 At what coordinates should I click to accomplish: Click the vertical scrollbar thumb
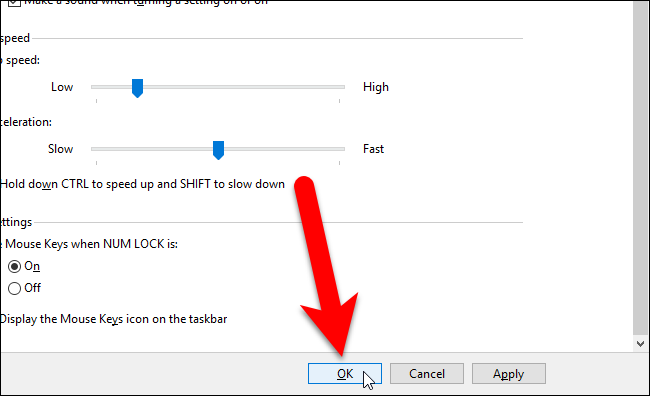click(x=640, y=166)
